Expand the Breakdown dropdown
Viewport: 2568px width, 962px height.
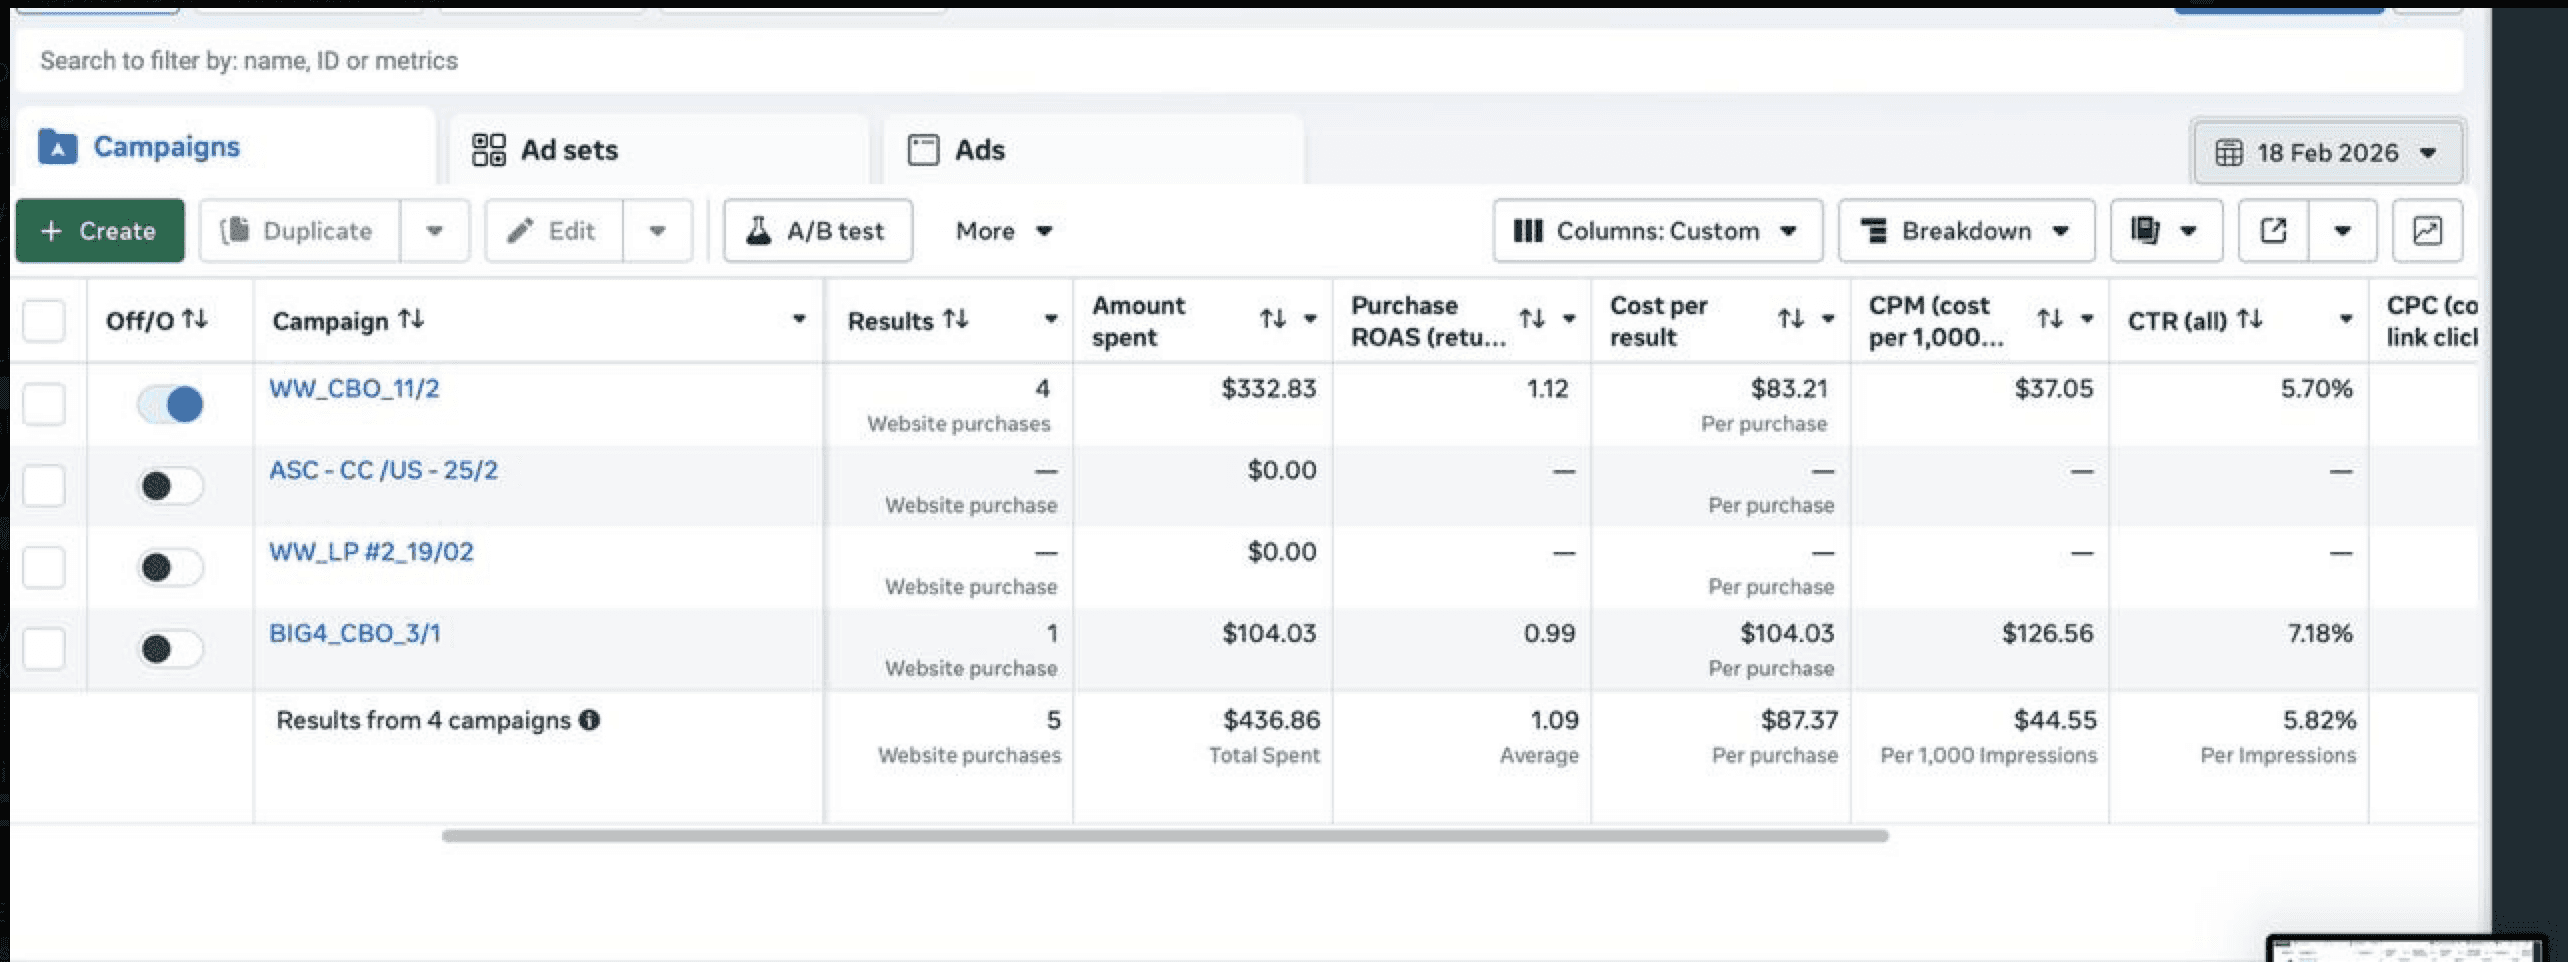click(1965, 231)
